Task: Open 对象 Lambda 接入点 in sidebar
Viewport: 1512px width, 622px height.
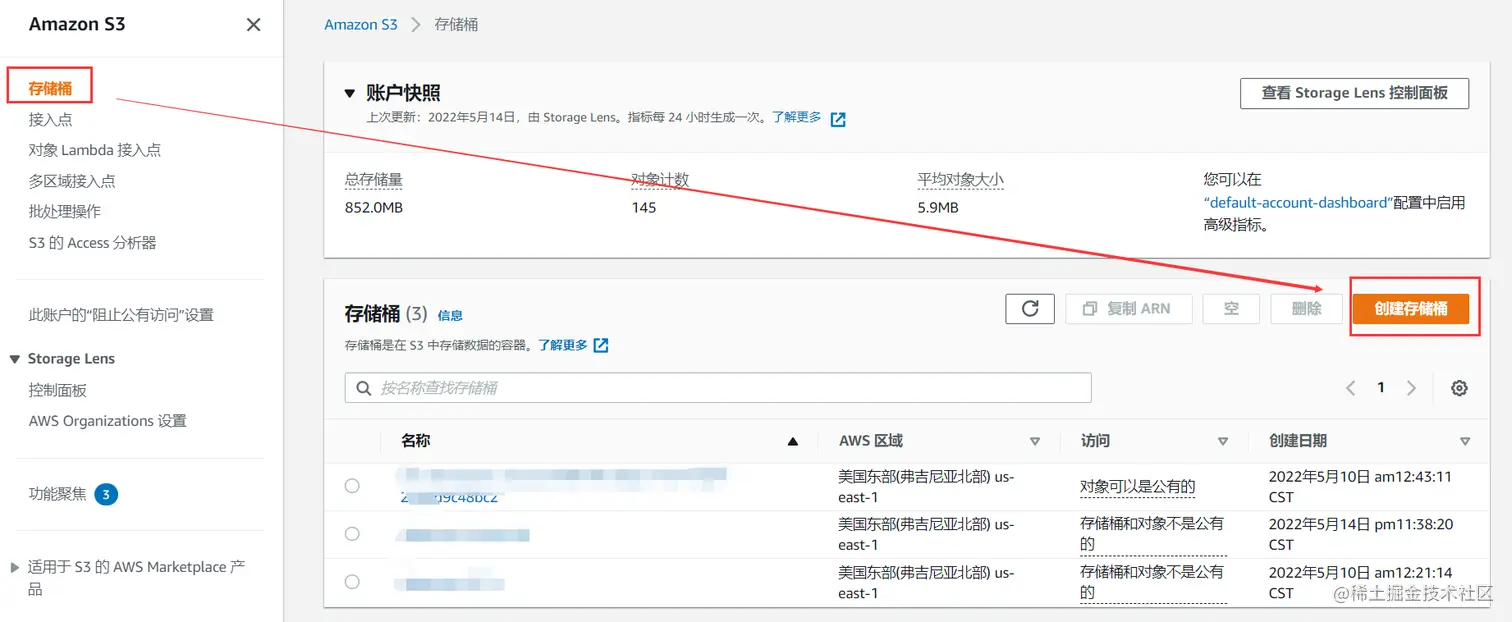Action: (95, 150)
